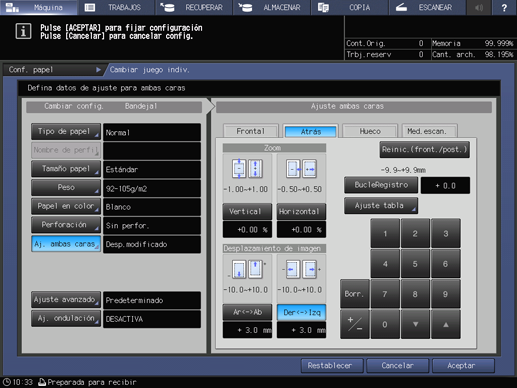Select the Der<->Izq image shift button
Image resolution: width=517 pixels, height=388 pixels.
[301, 312]
